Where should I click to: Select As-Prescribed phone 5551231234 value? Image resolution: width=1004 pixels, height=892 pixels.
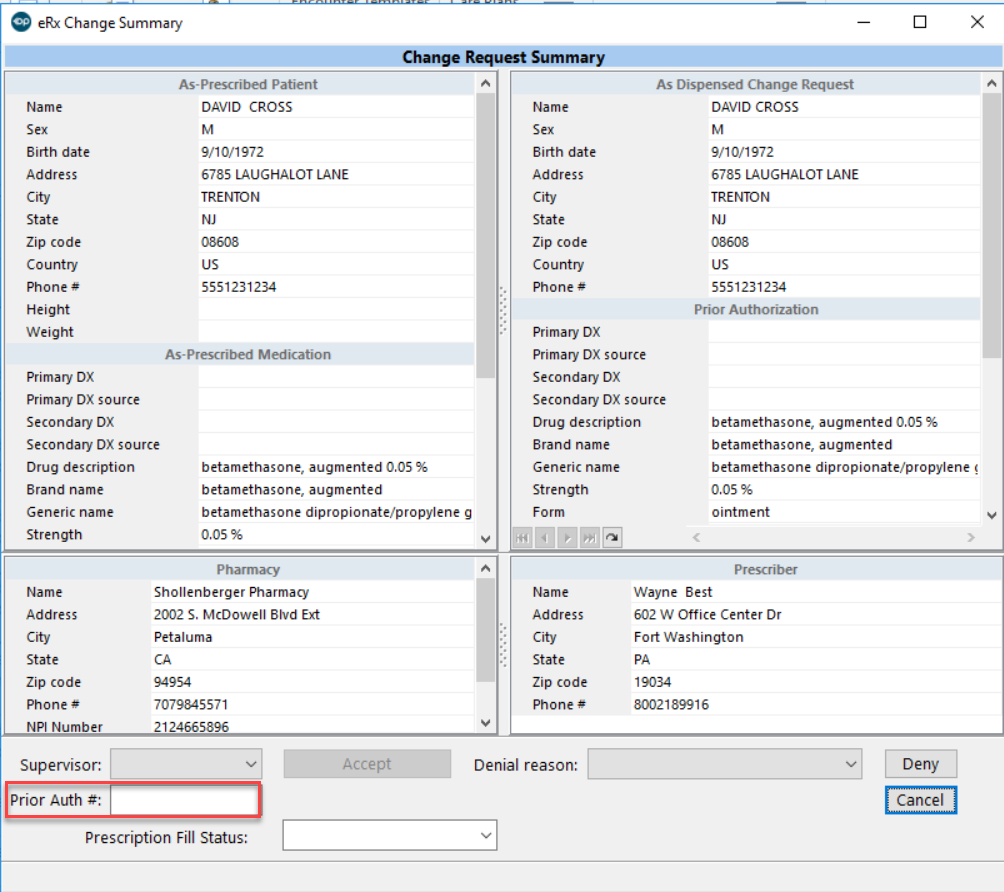click(238, 287)
